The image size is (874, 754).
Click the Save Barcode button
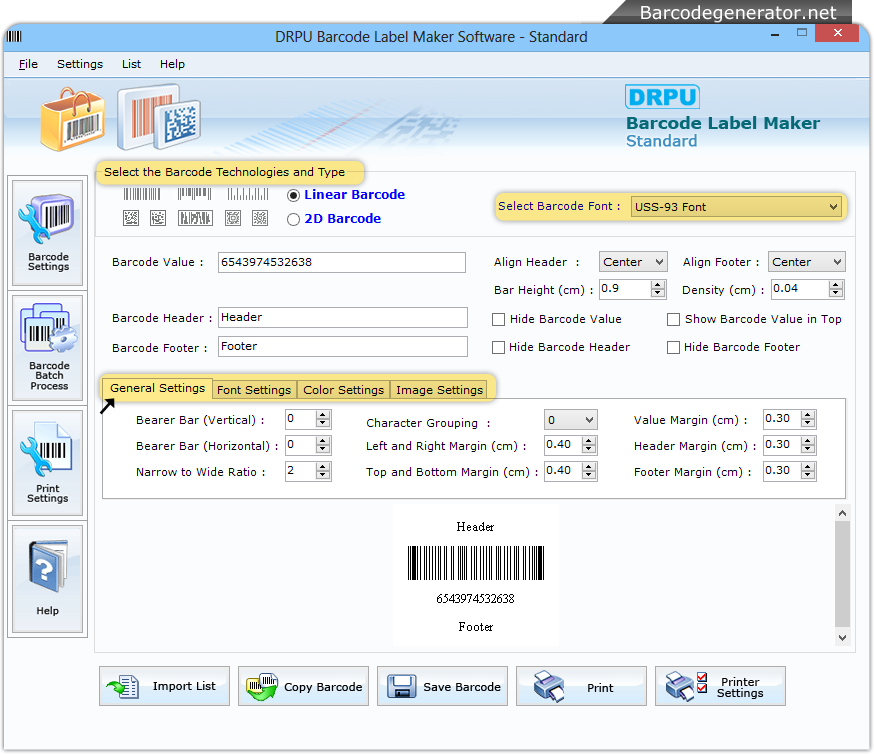point(442,686)
